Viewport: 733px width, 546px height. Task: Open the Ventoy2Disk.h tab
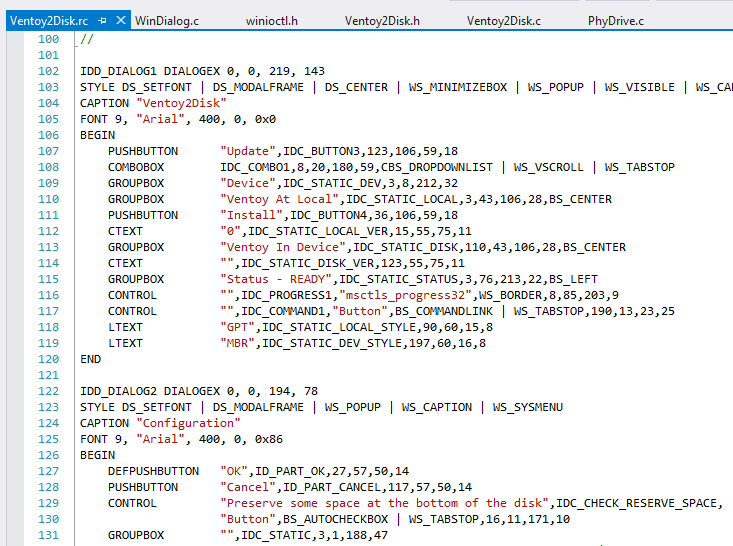[x=382, y=21]
